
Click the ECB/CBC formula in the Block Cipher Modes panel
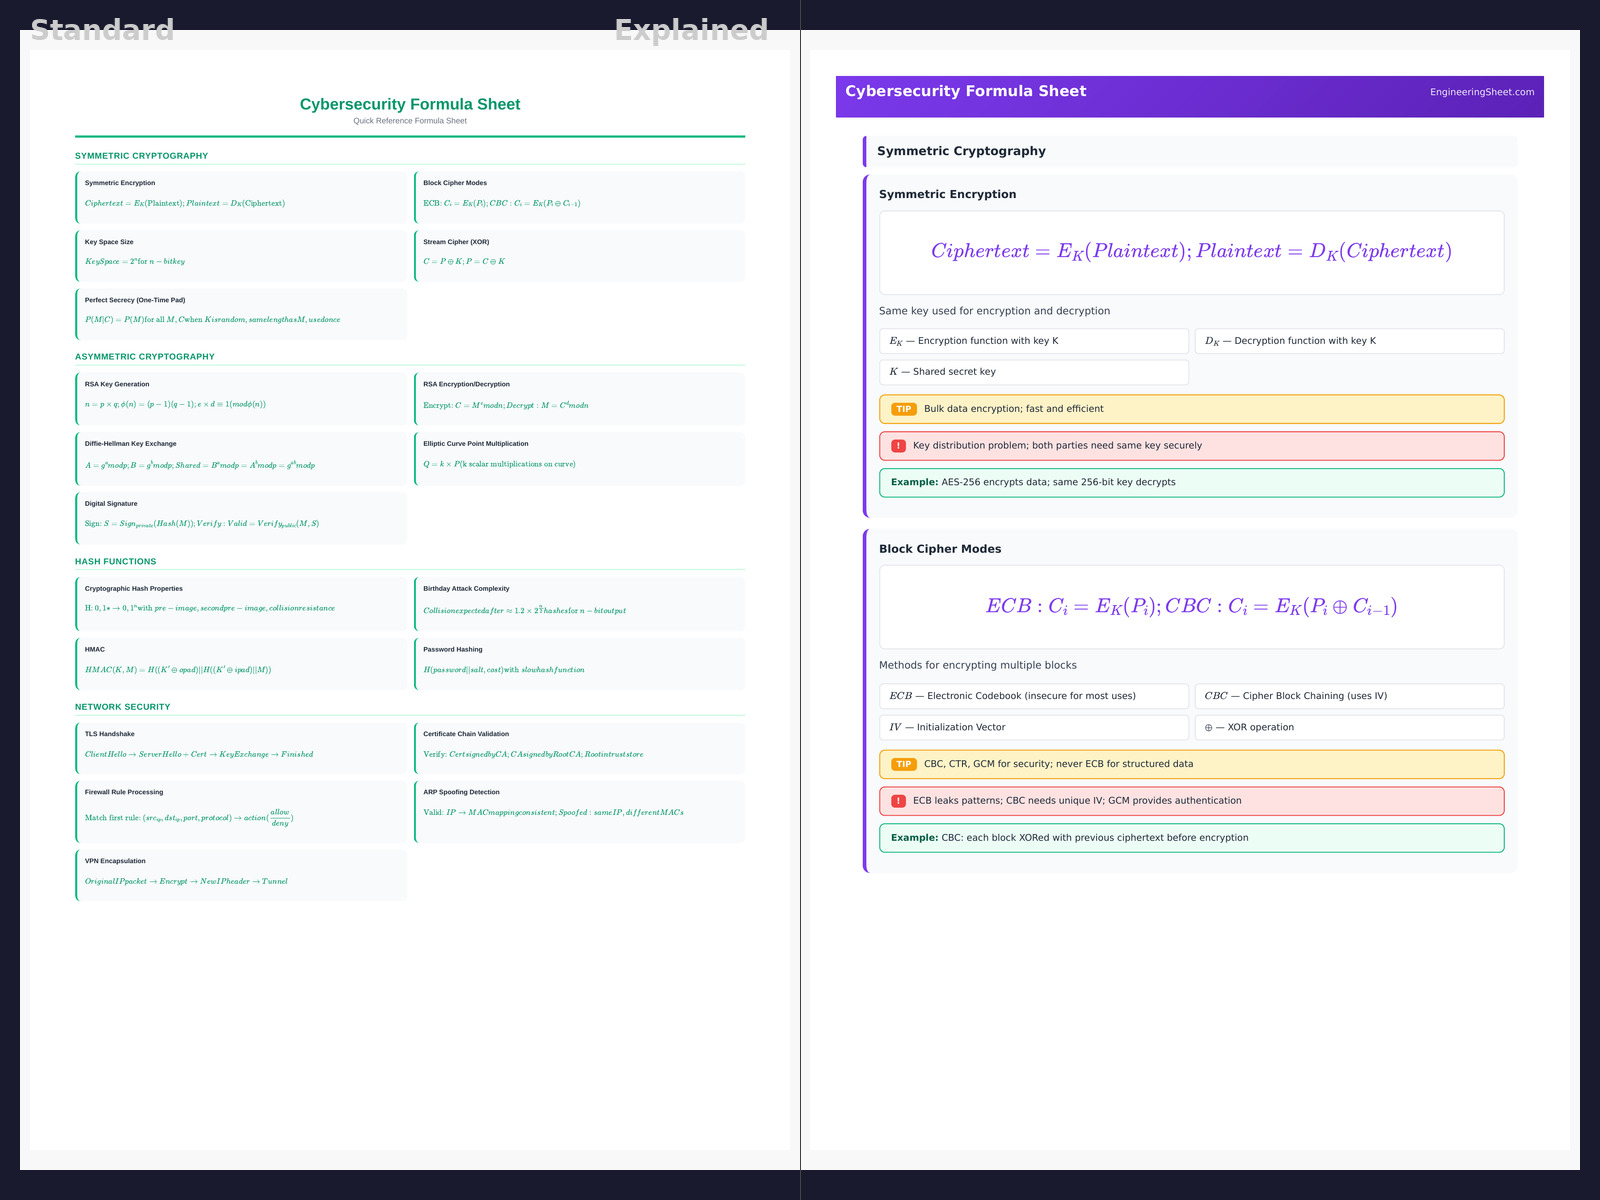point(1191,607)
